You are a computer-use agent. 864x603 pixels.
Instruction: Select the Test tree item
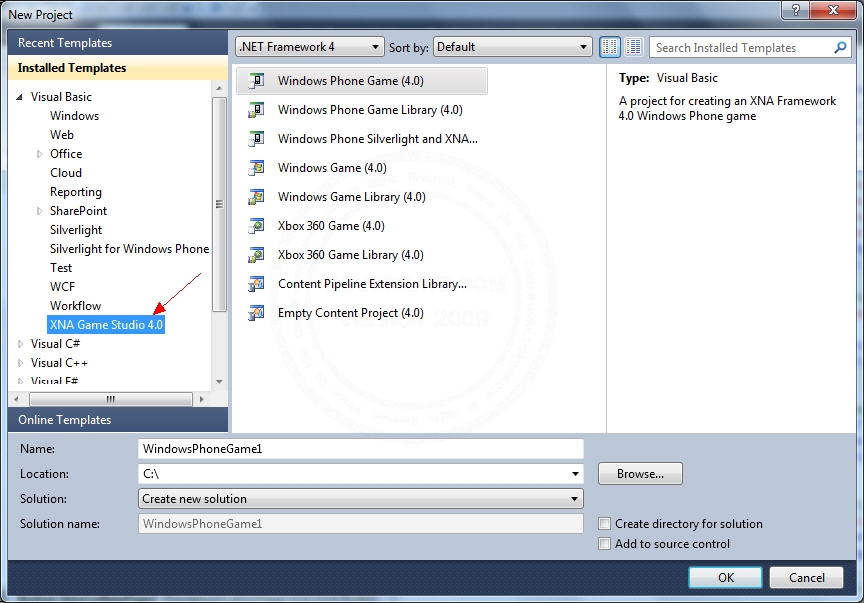pyautogui.click(x=61, y=268)
